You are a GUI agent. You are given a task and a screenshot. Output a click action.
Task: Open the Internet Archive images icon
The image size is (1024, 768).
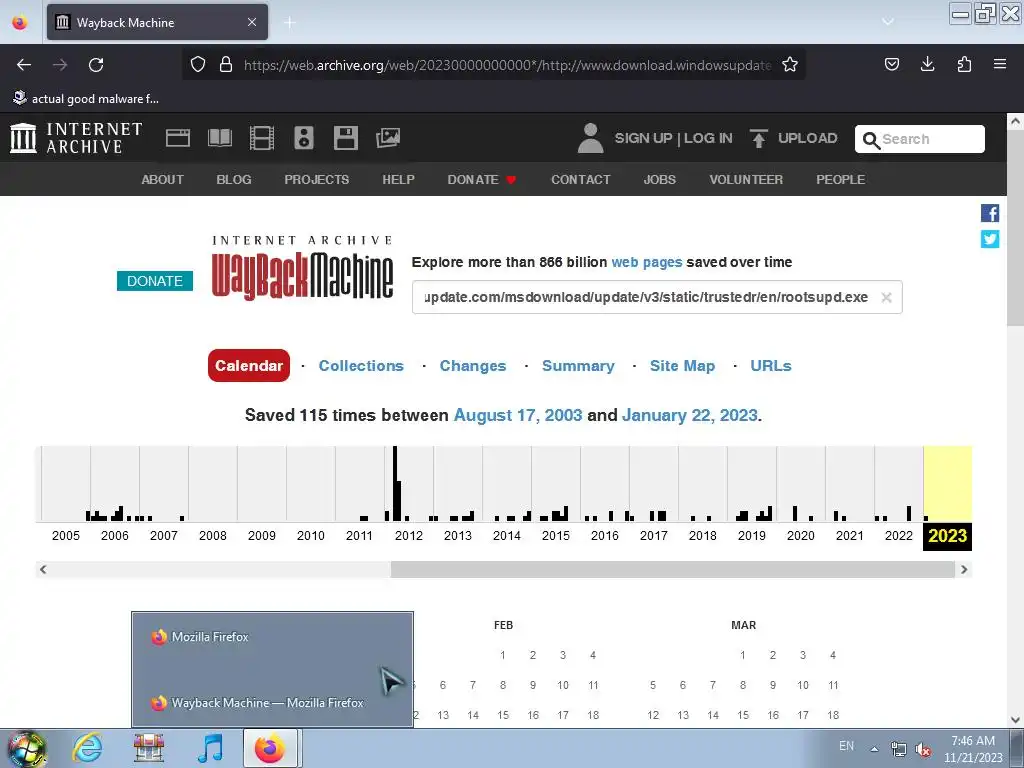point(388,138)
